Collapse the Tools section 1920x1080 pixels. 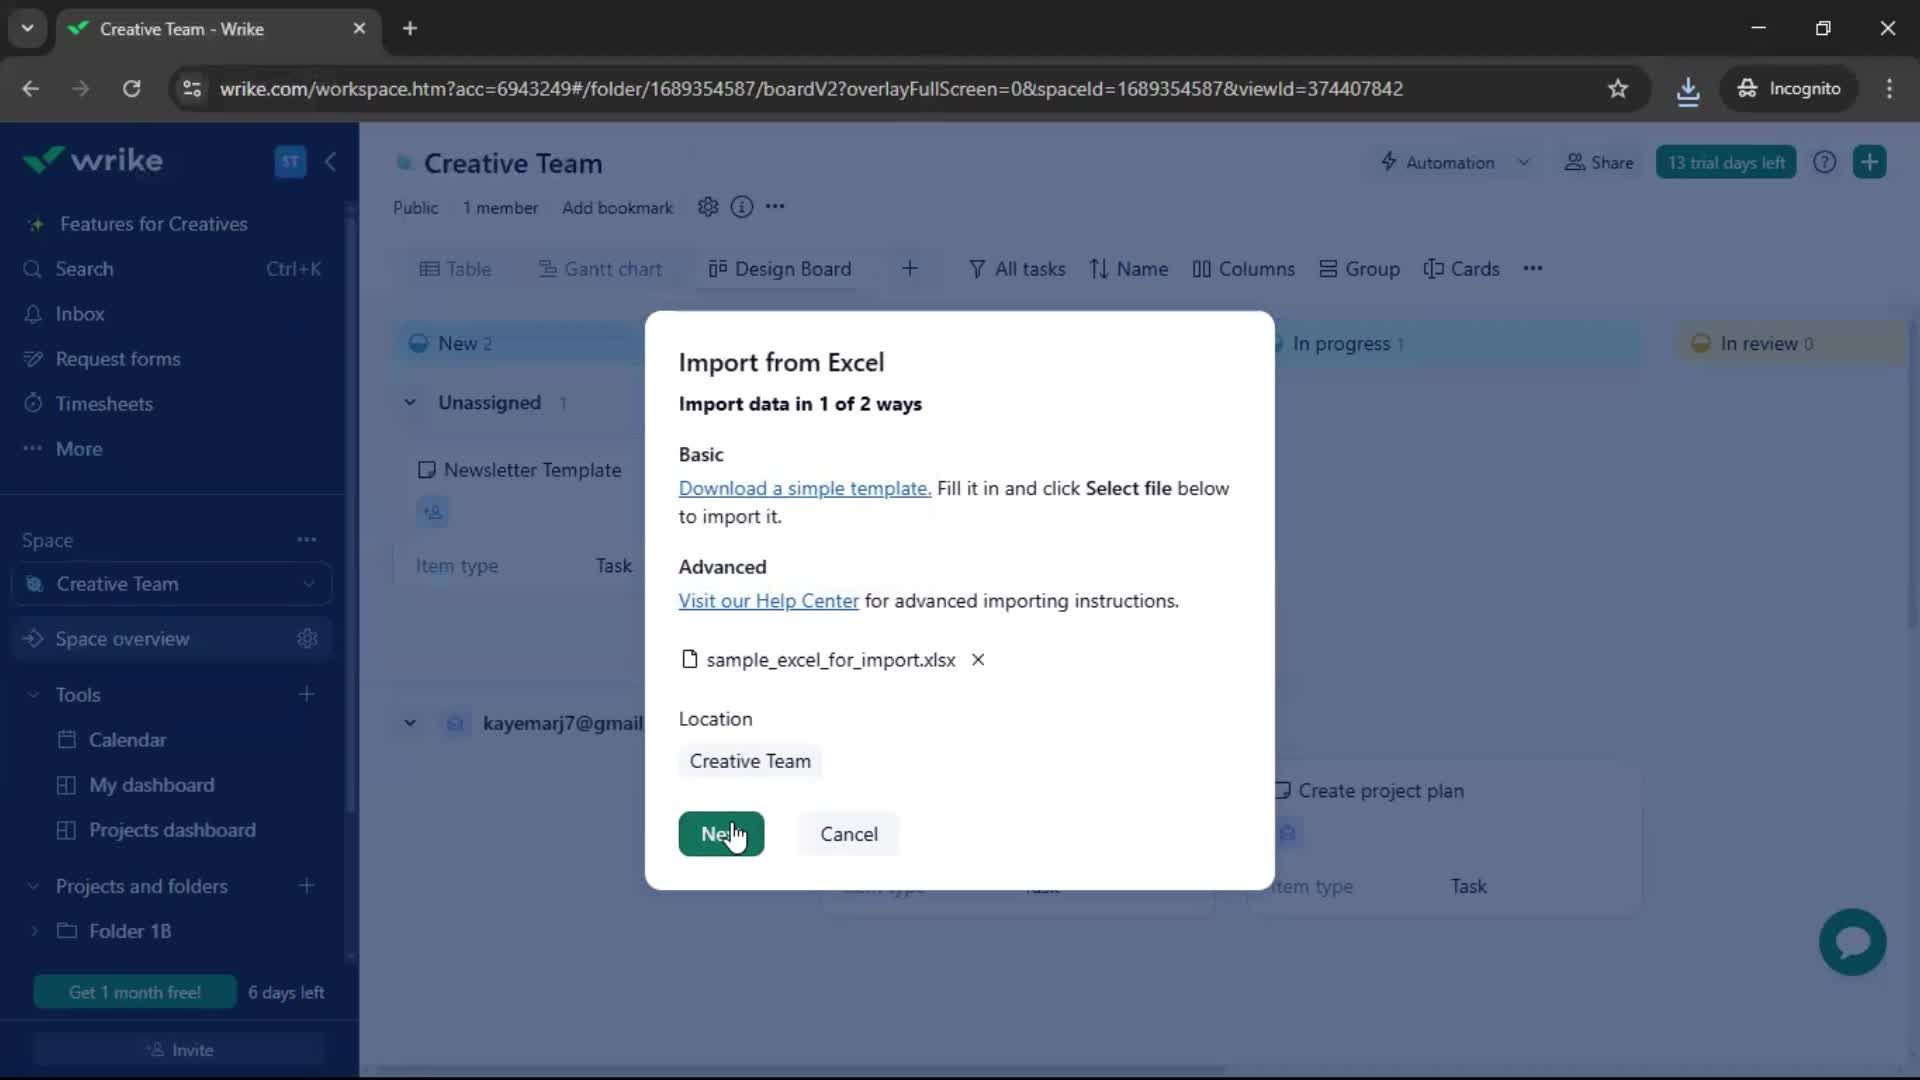coord(33,695)
